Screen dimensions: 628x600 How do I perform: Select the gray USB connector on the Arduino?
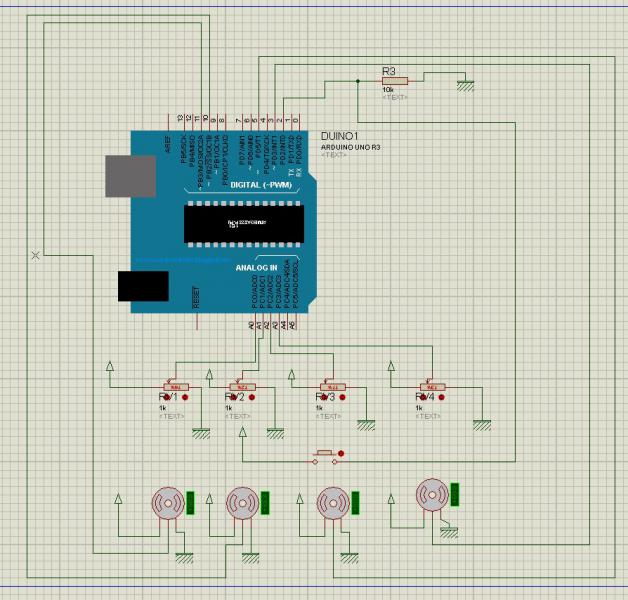point(131,176)
